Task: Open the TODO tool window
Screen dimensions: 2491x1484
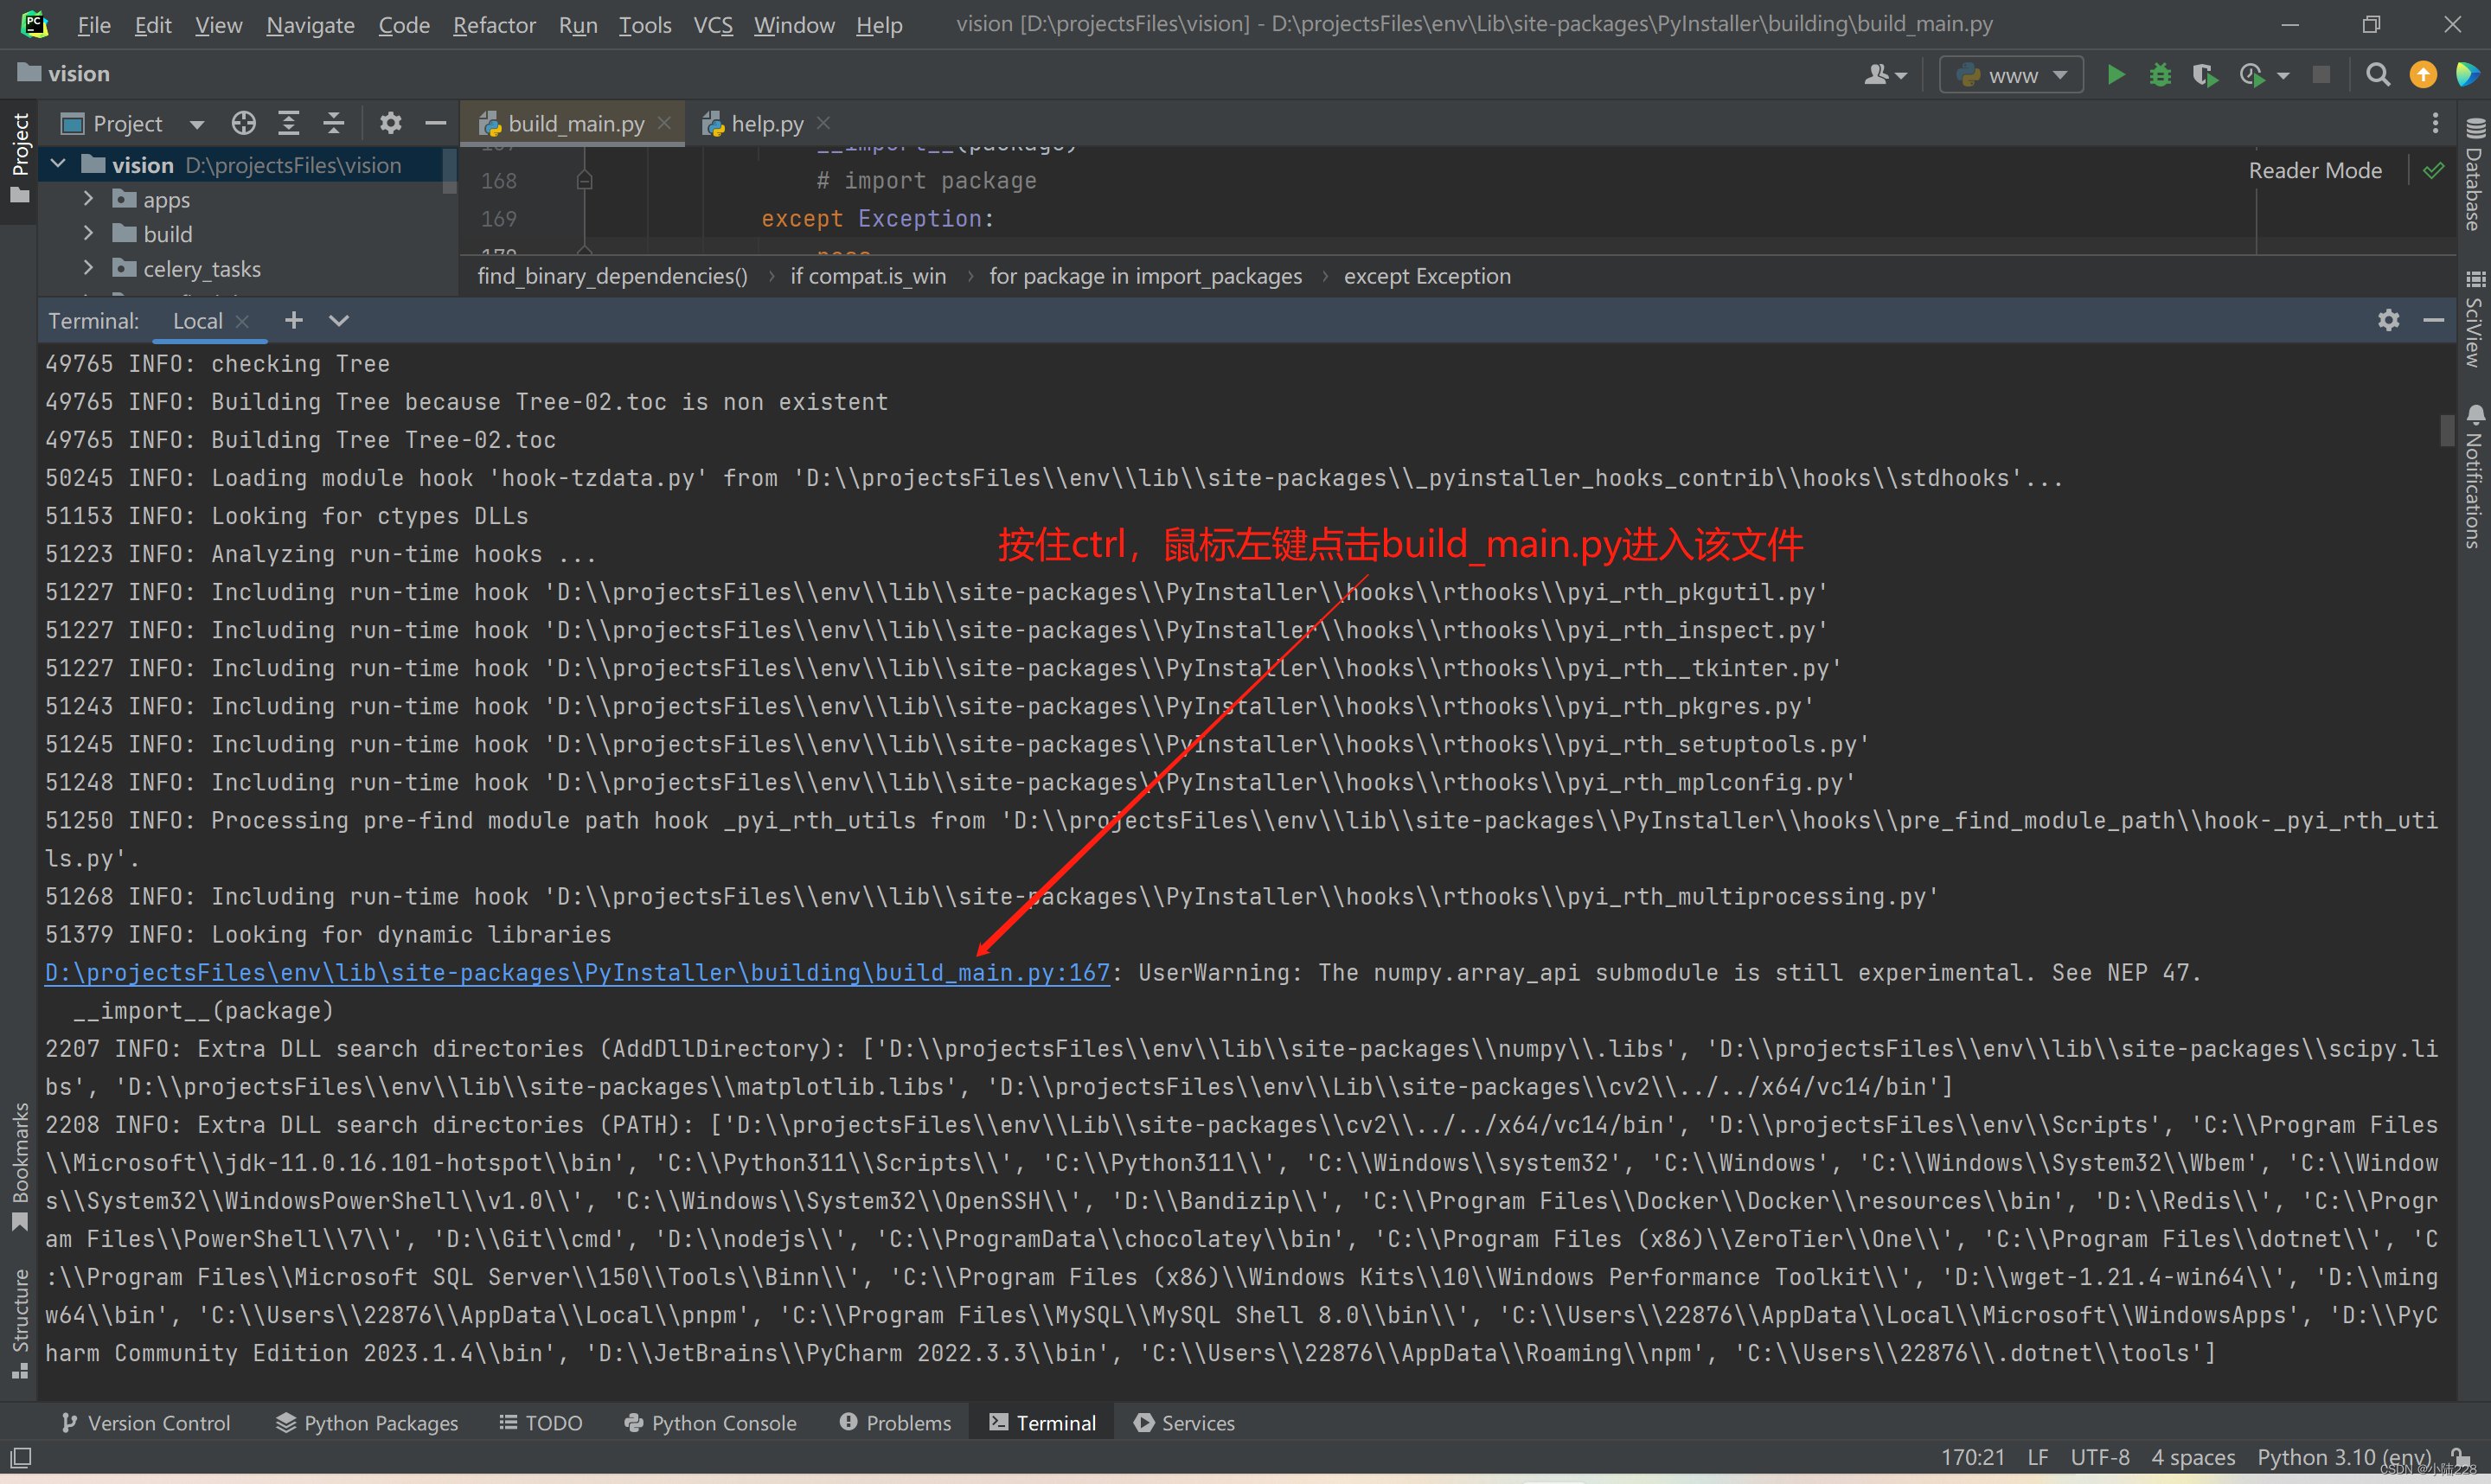Action: [541, 1422]
